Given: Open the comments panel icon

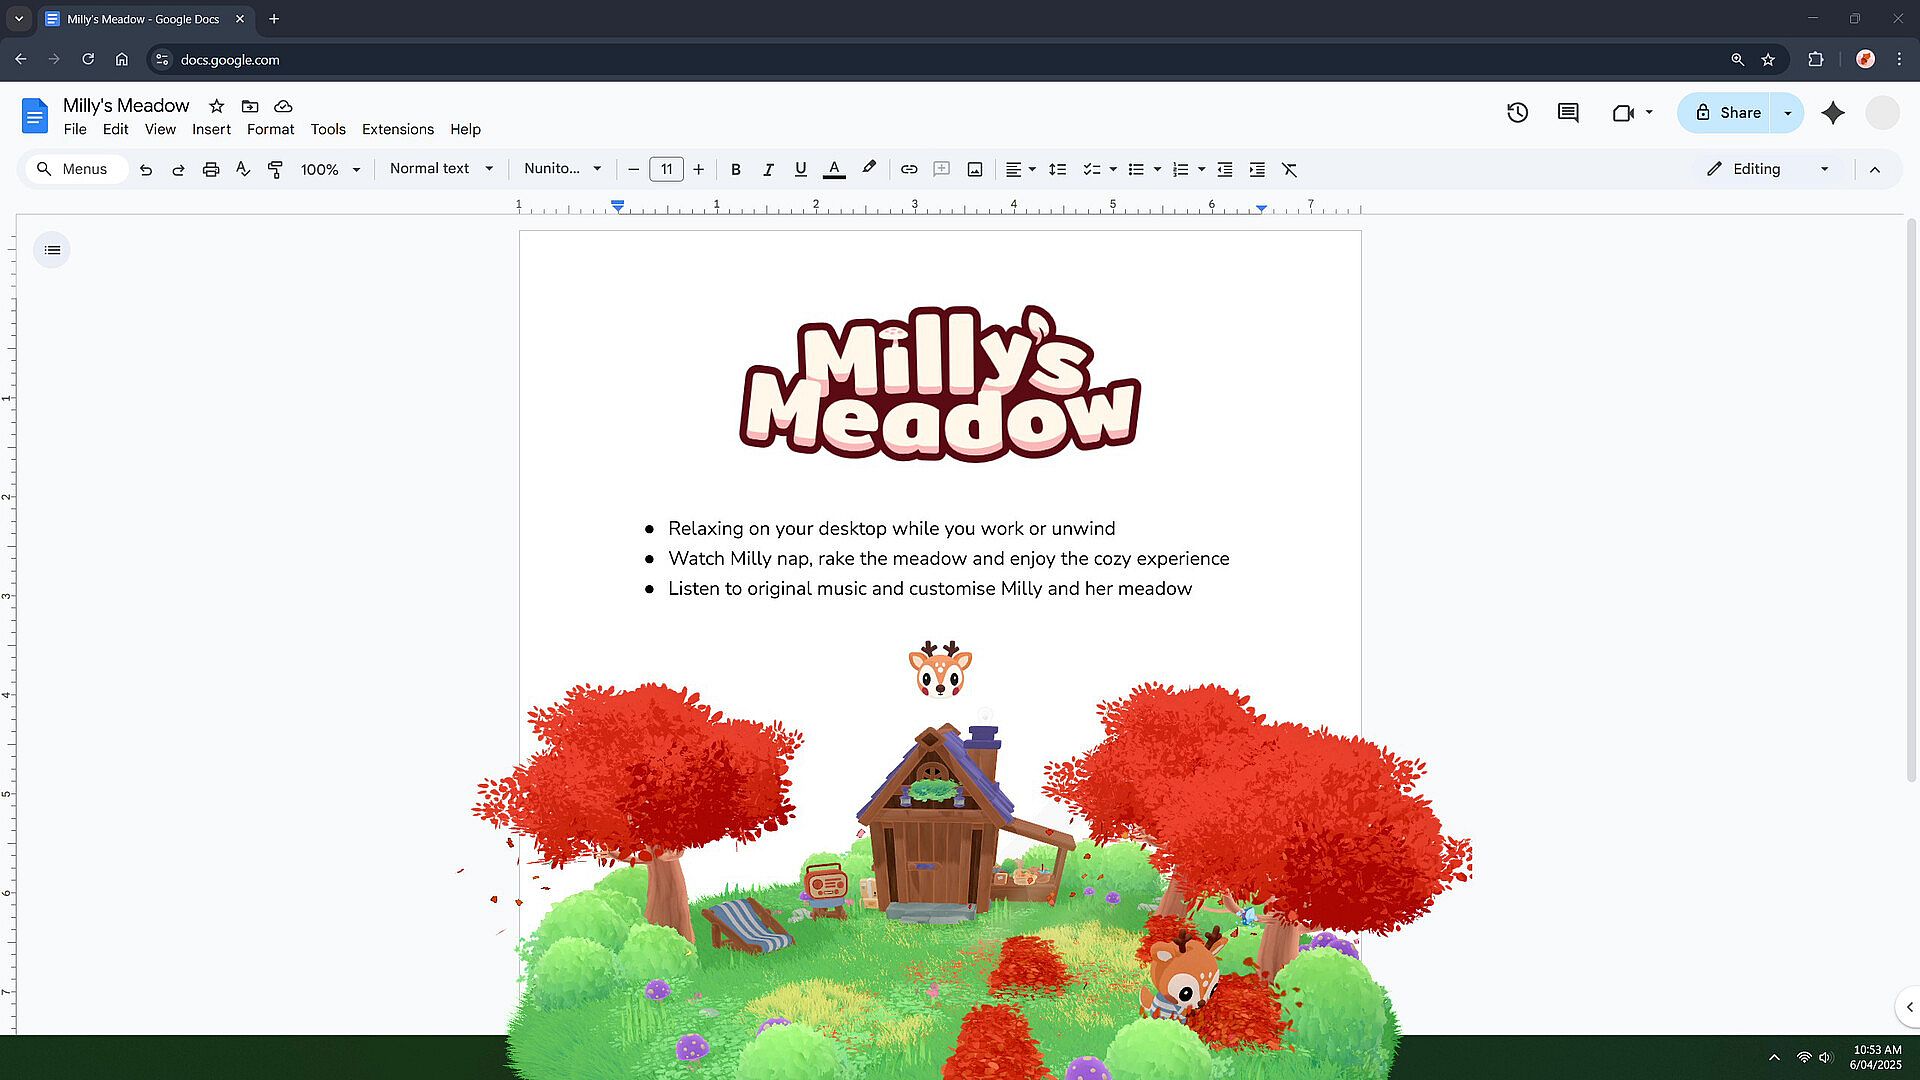Looking at the screenshot, I should click(1568, 113).
